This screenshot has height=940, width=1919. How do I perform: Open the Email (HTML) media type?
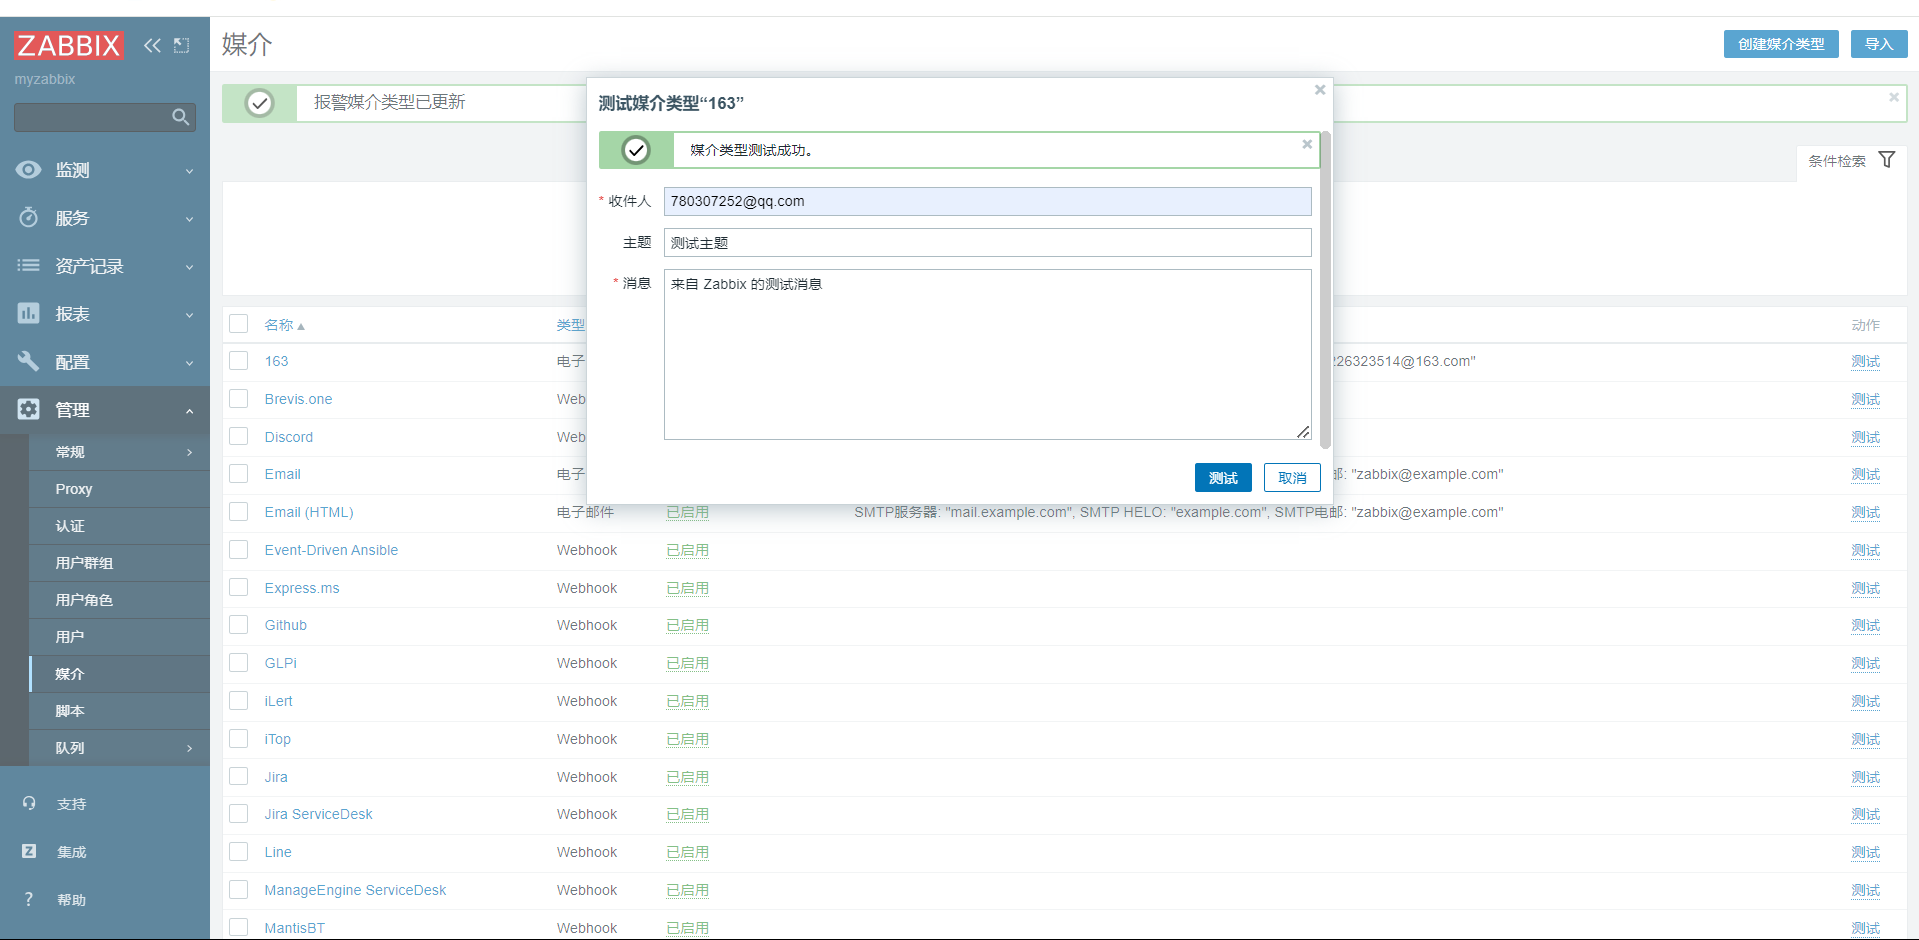click(x=309, y=512)
